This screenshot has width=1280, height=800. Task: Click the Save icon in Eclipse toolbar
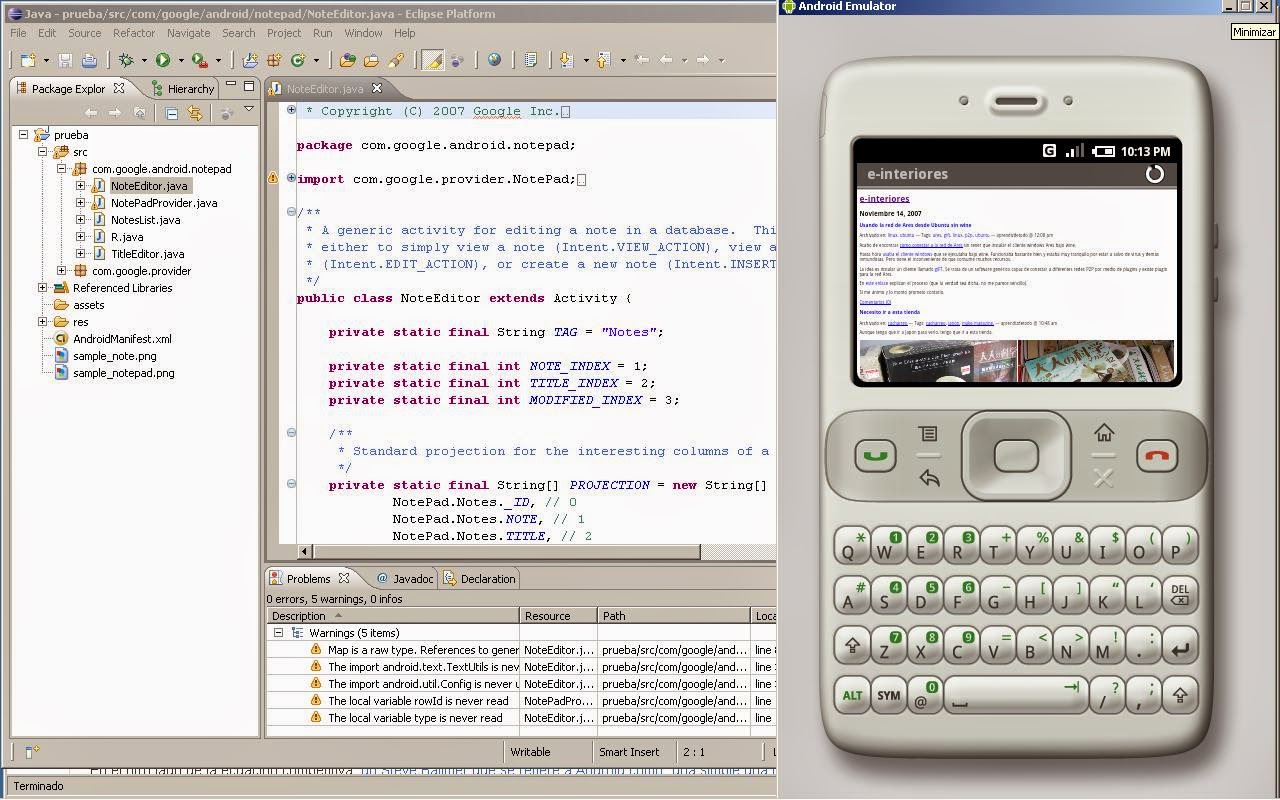tap(65, 60)
